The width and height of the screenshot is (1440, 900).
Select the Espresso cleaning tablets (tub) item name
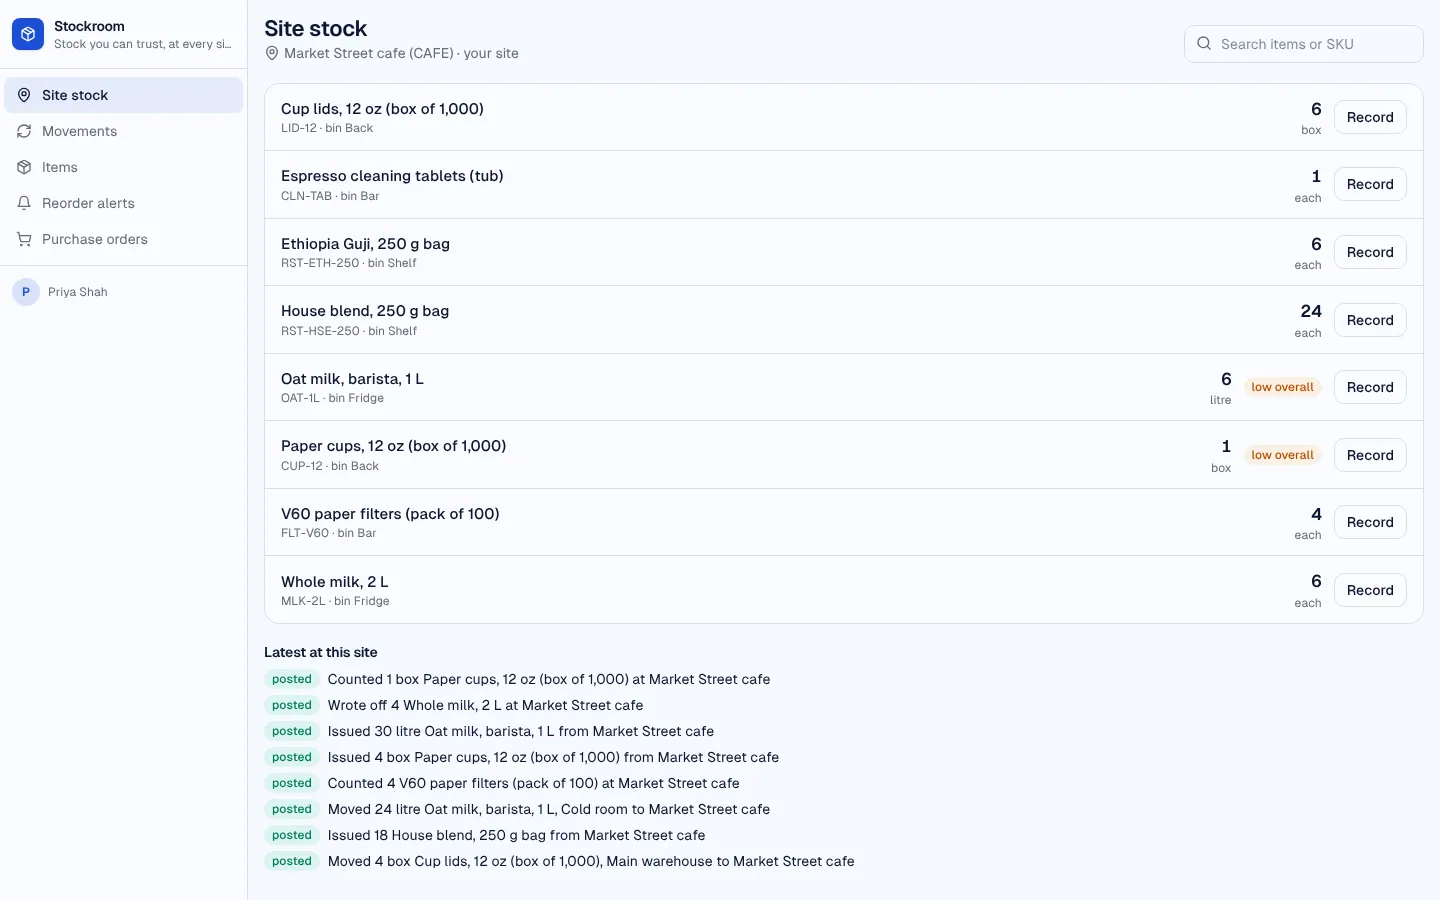(x=392, y=176)
